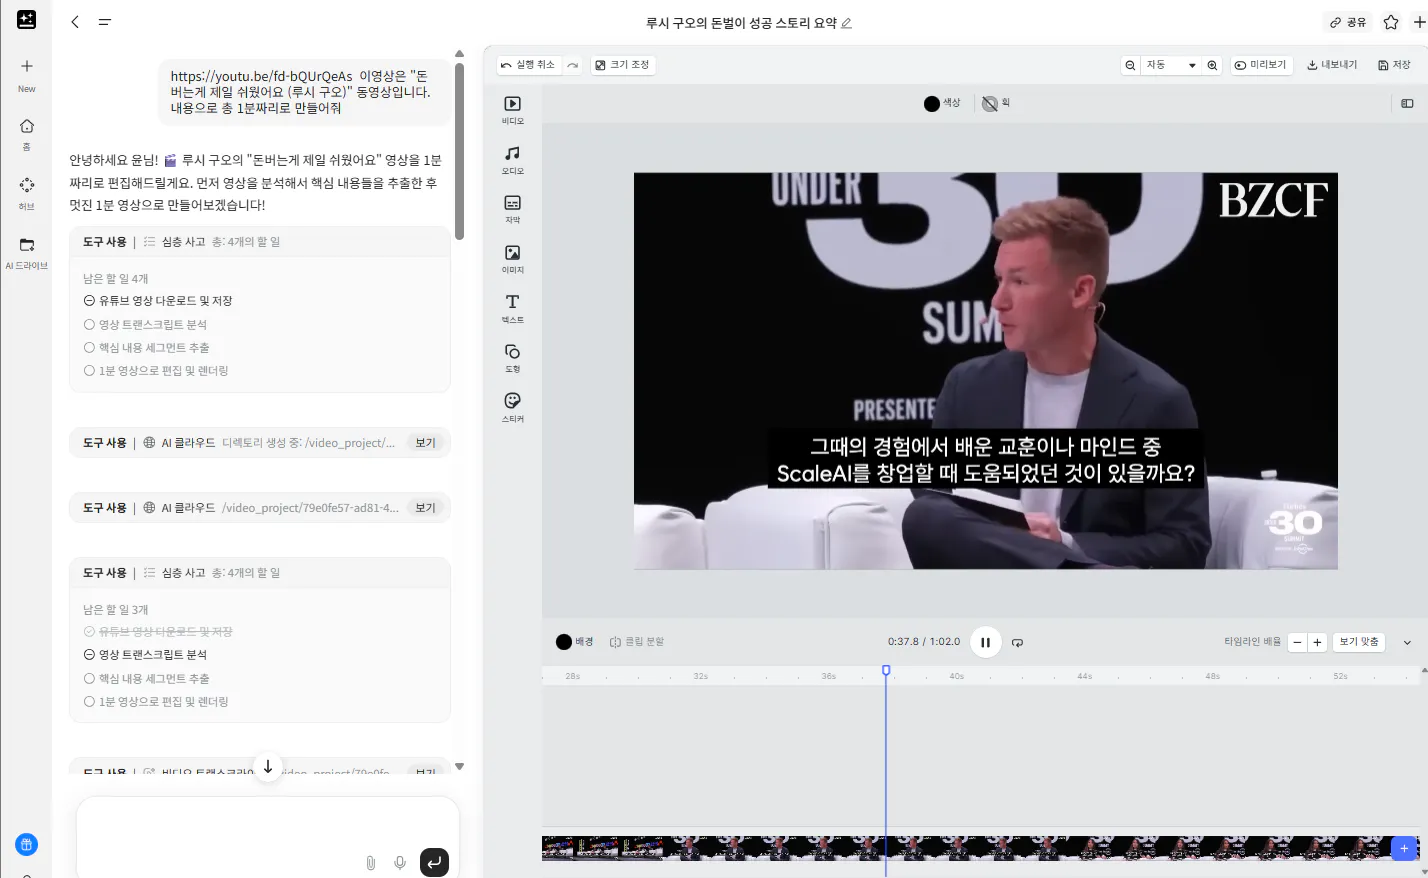Select the Text (텍스트) tool
This screenshot has width=1428, height=878.
pyautogui.click(x=512, y=308)
